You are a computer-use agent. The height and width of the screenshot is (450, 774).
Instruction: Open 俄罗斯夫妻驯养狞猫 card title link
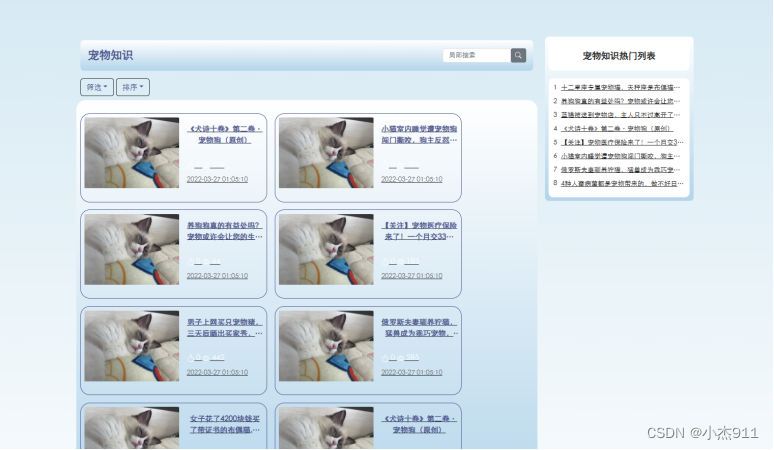pos(419,328)
